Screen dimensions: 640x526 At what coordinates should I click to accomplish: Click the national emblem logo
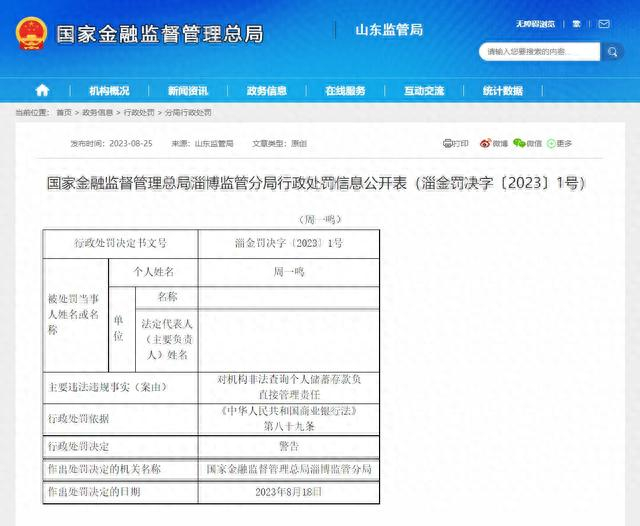pos(31,33)
